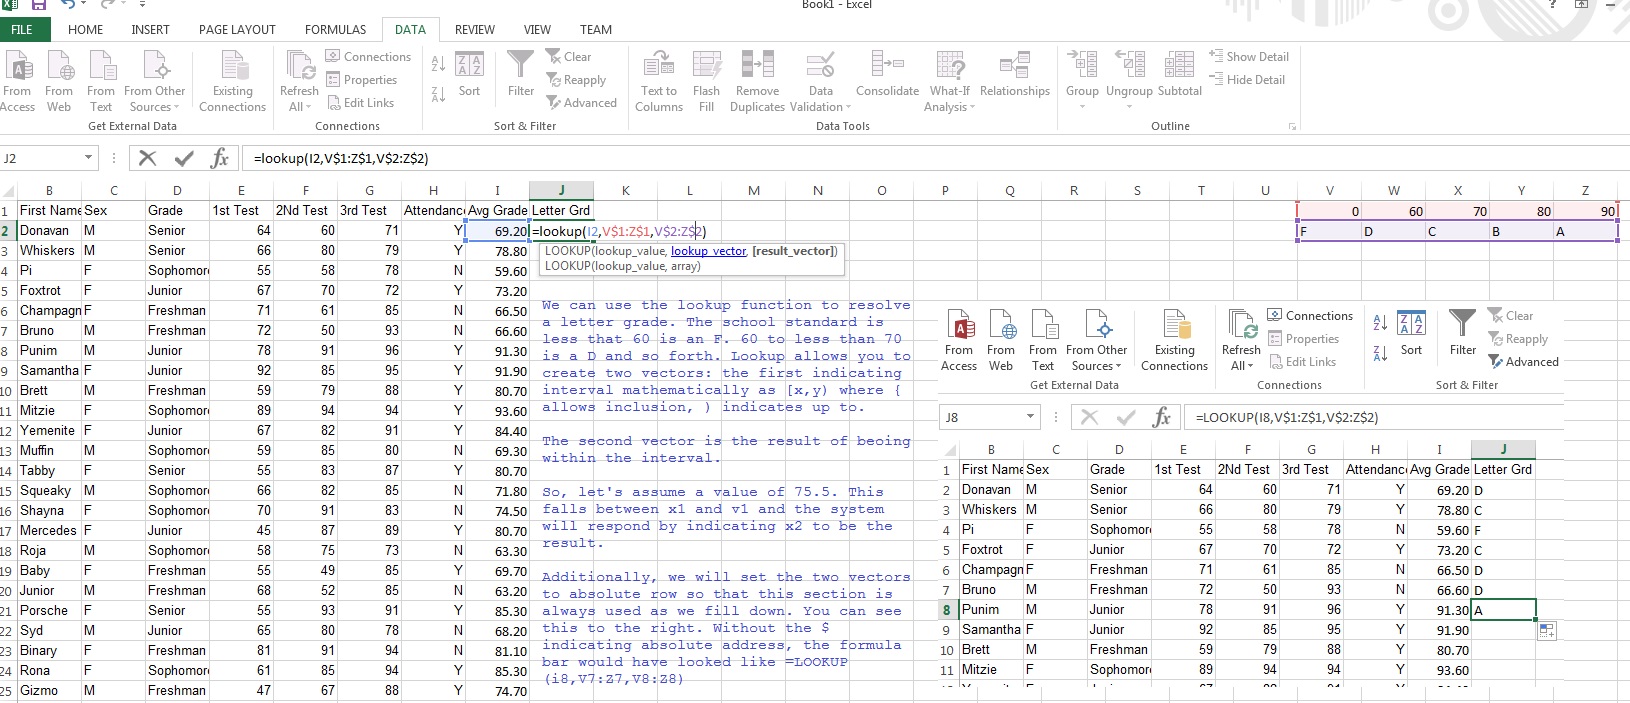
Task: Click Advanced in inset screenshot
Action: tap(1523, 362)
